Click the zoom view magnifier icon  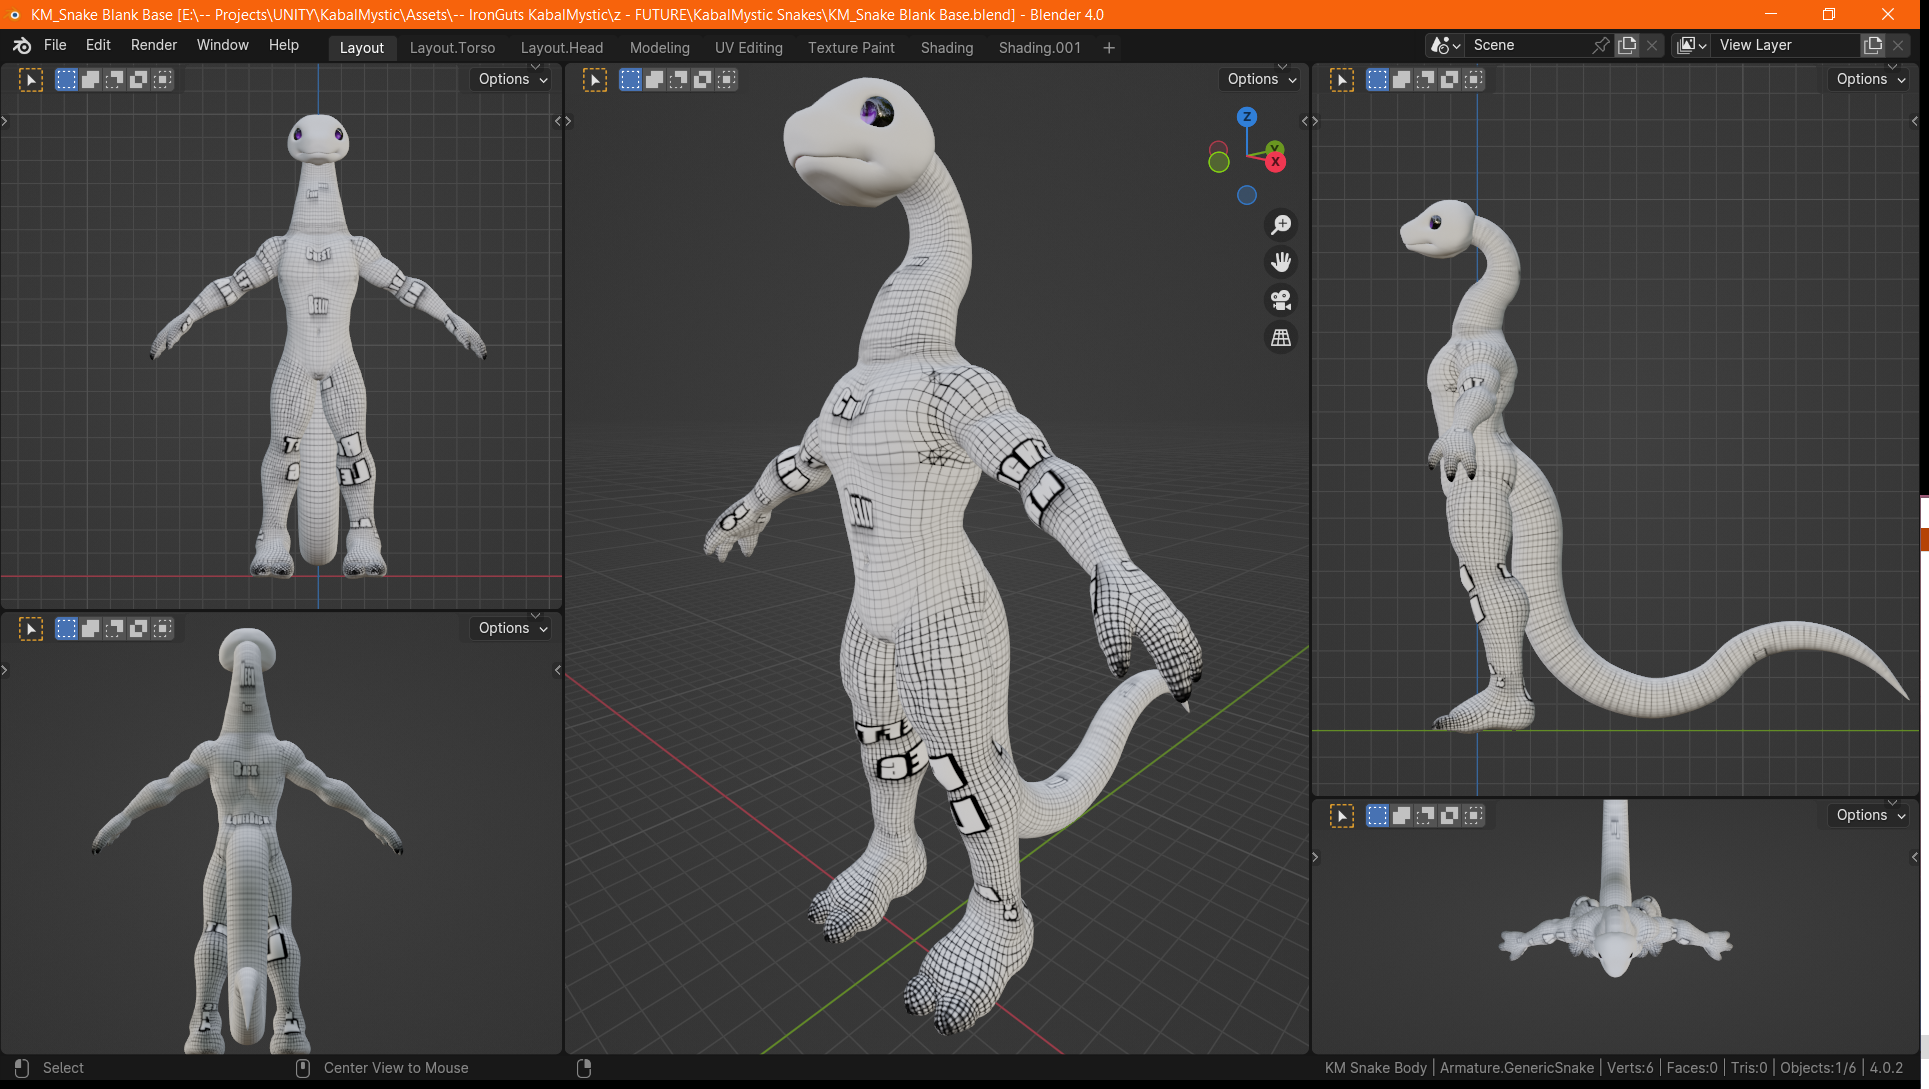(1281, 225)
